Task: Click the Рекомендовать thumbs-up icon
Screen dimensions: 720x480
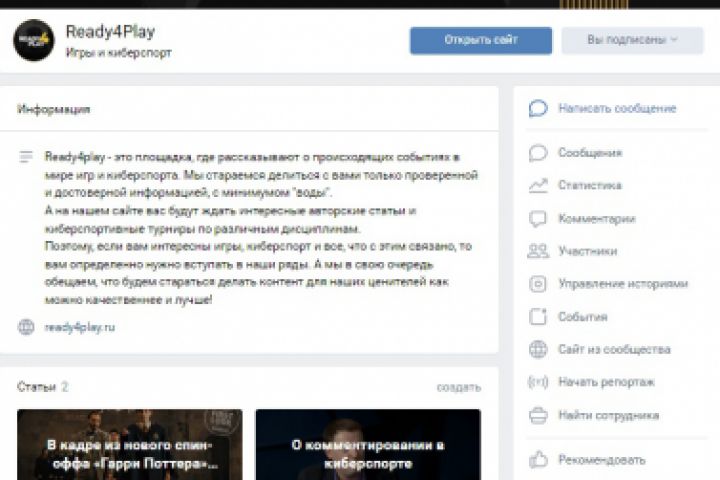Action: coord(538,459)
